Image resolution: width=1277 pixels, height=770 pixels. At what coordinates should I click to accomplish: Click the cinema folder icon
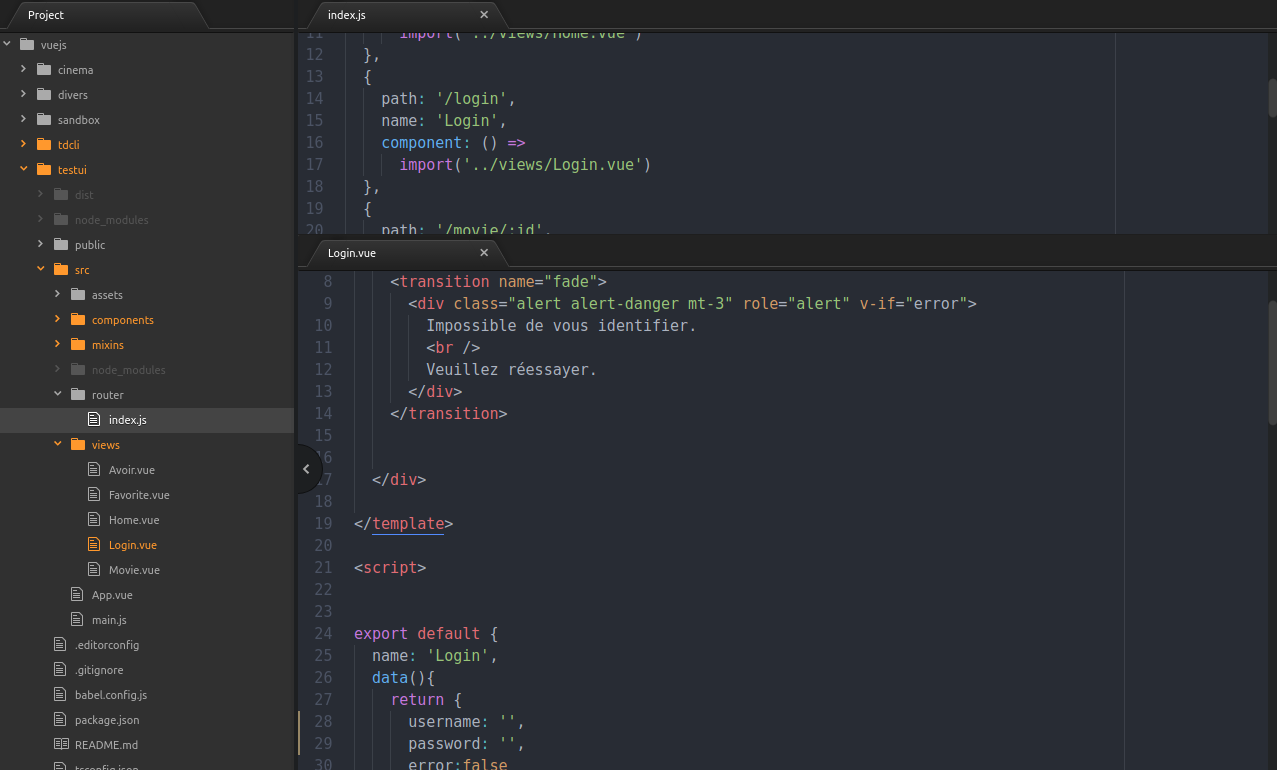pyautogui.click(x=43, y=70)
